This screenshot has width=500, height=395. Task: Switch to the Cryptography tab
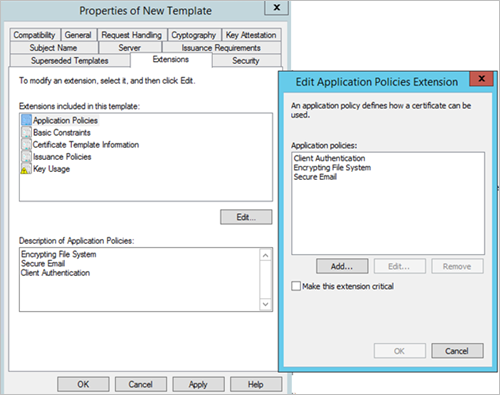[194, 35]
